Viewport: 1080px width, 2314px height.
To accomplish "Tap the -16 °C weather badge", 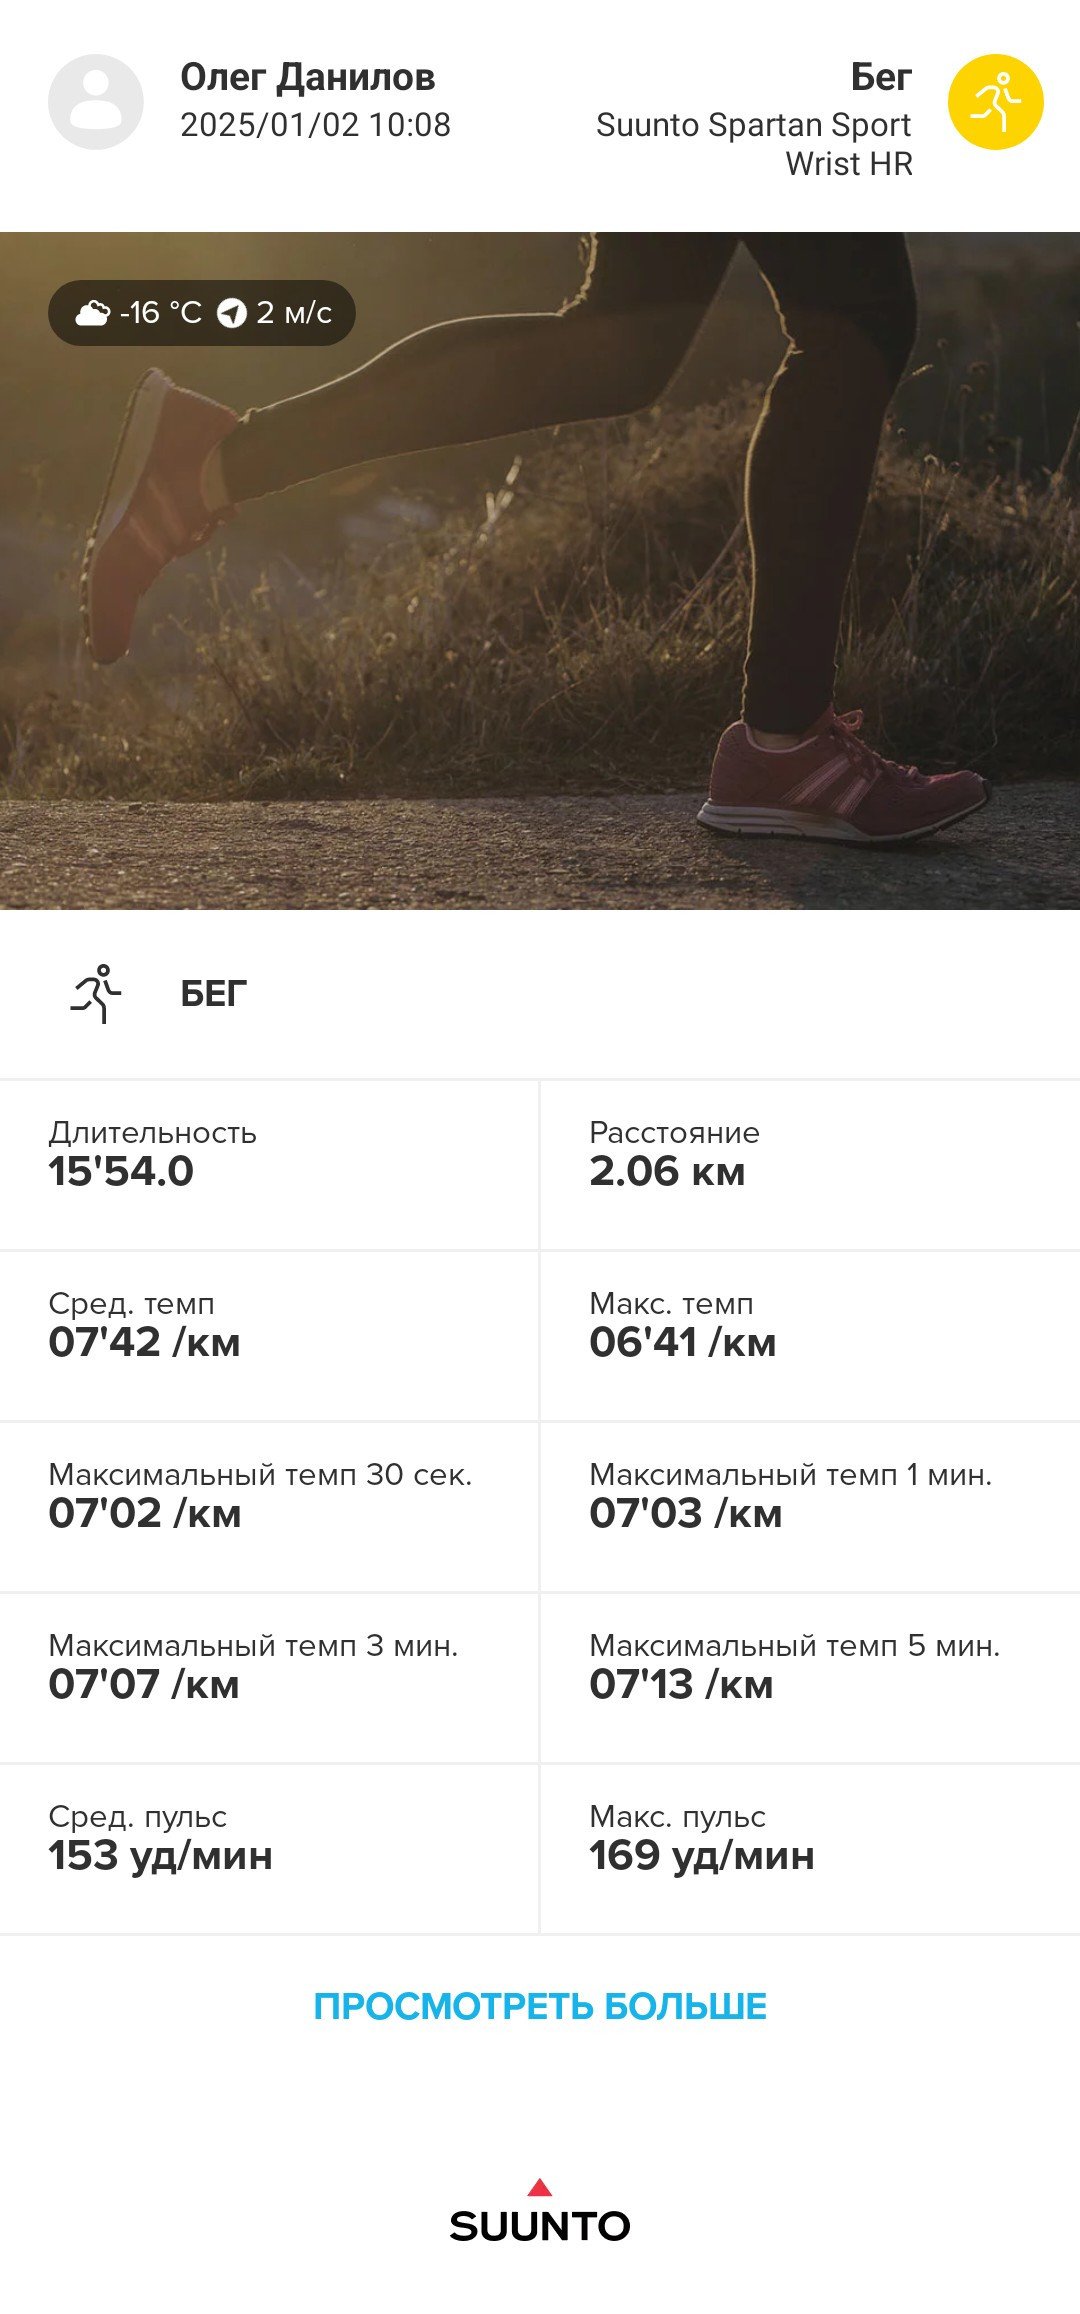I will [202, 313].
